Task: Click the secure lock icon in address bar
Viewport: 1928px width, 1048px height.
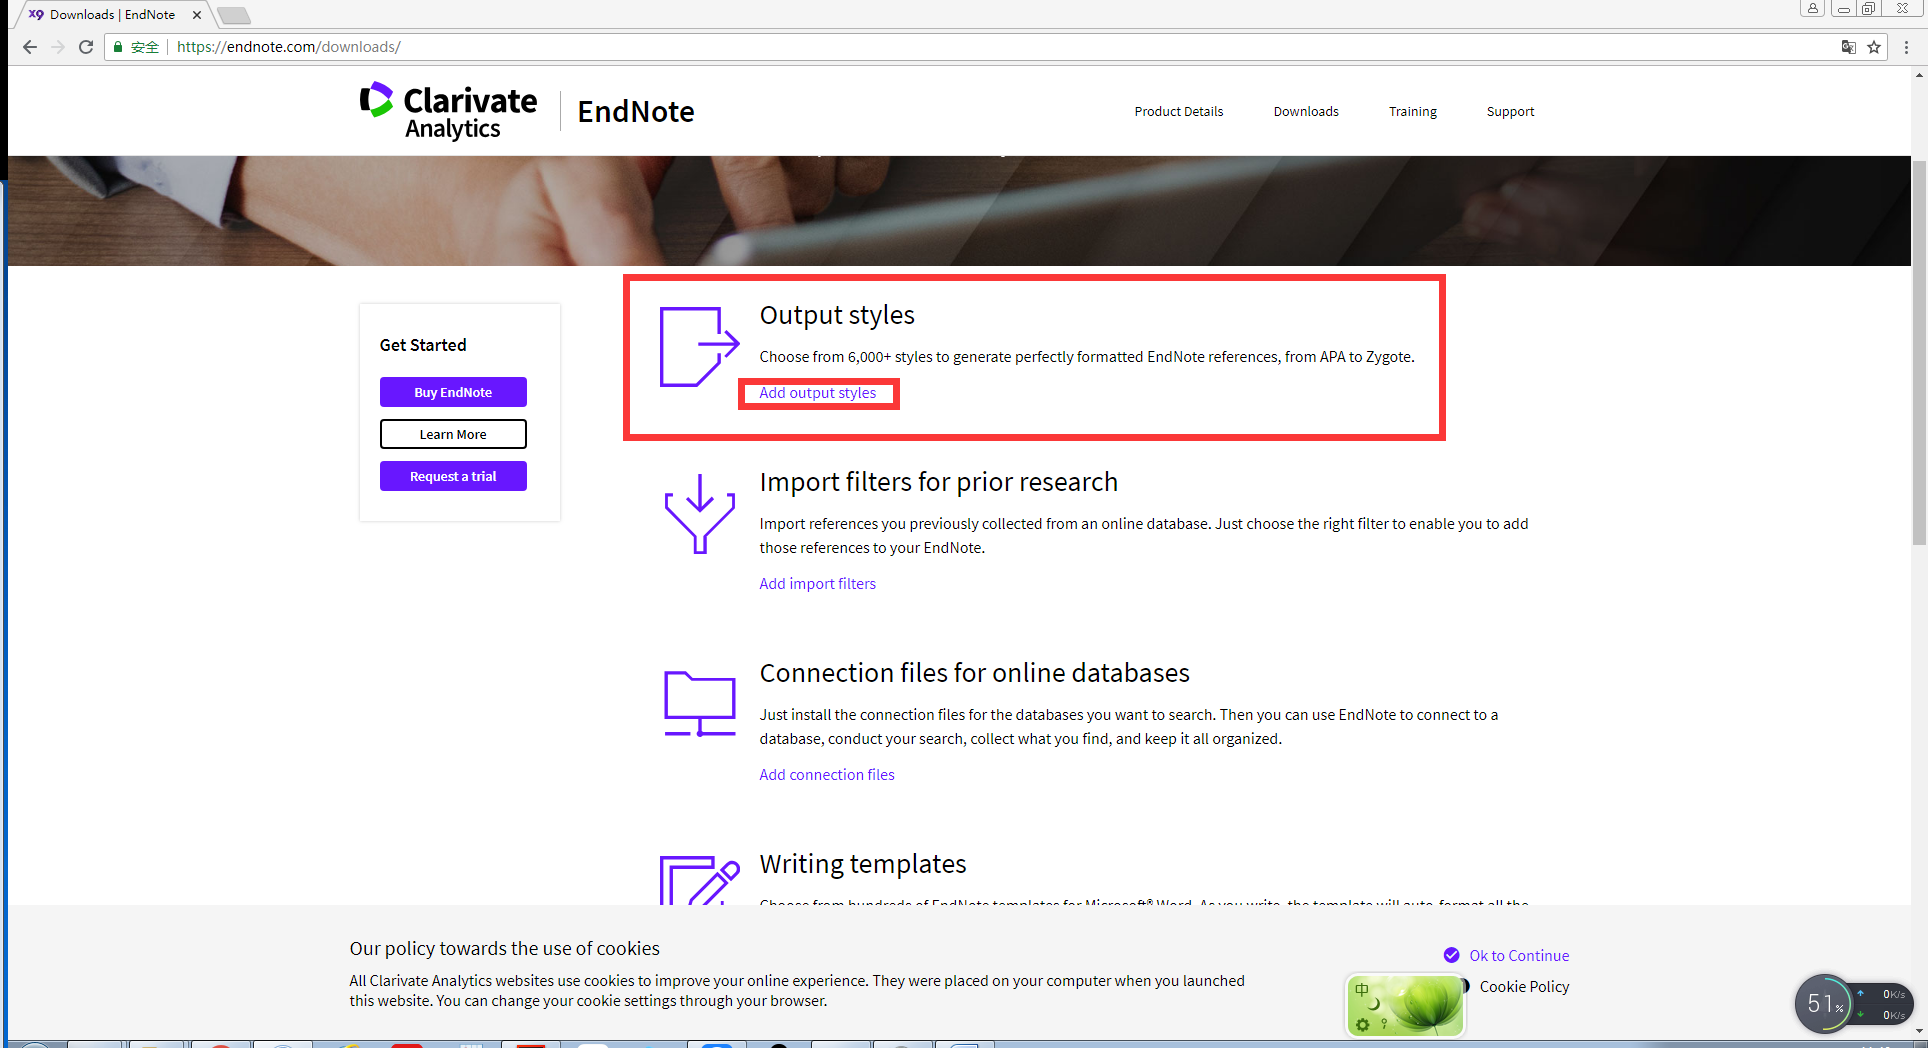Action: (x=118, y=47)
